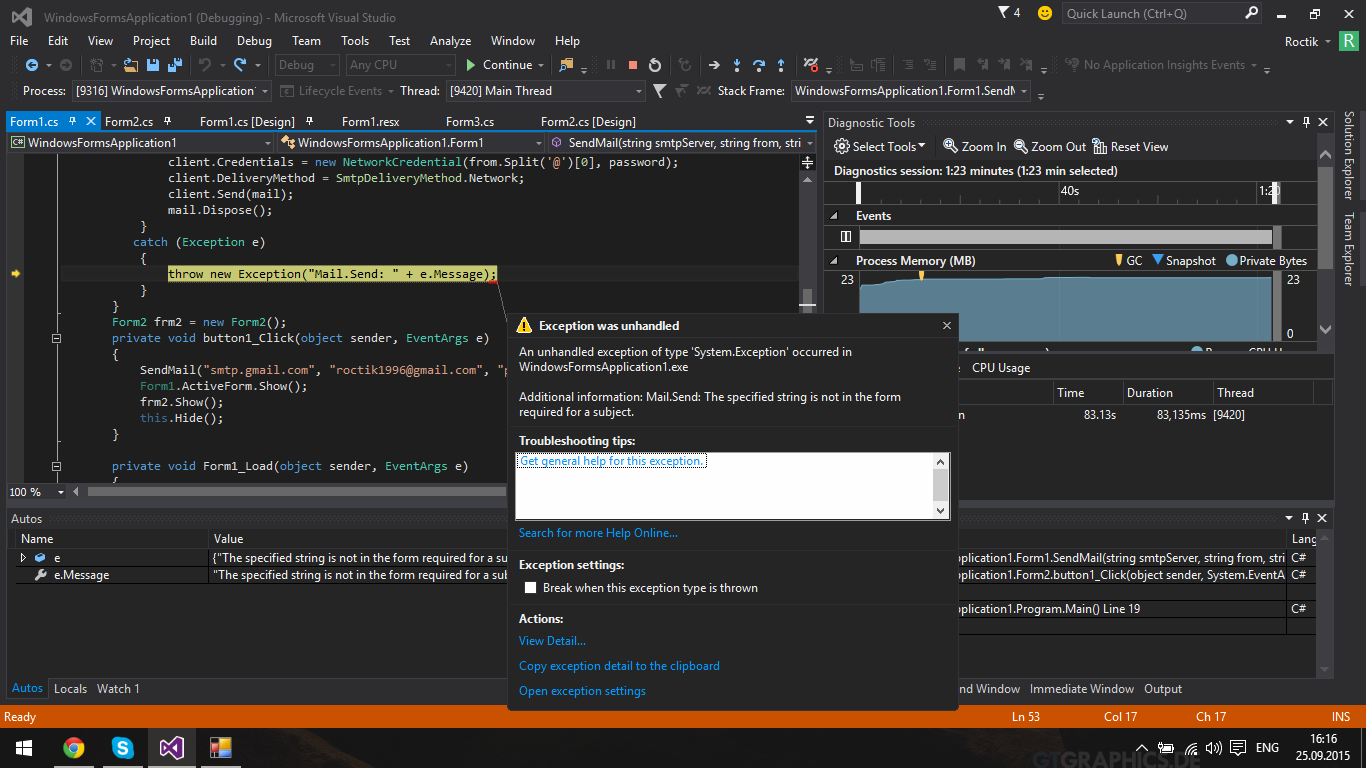
Task: Click the Step Into arrow icon
Action: click(737, 65)
